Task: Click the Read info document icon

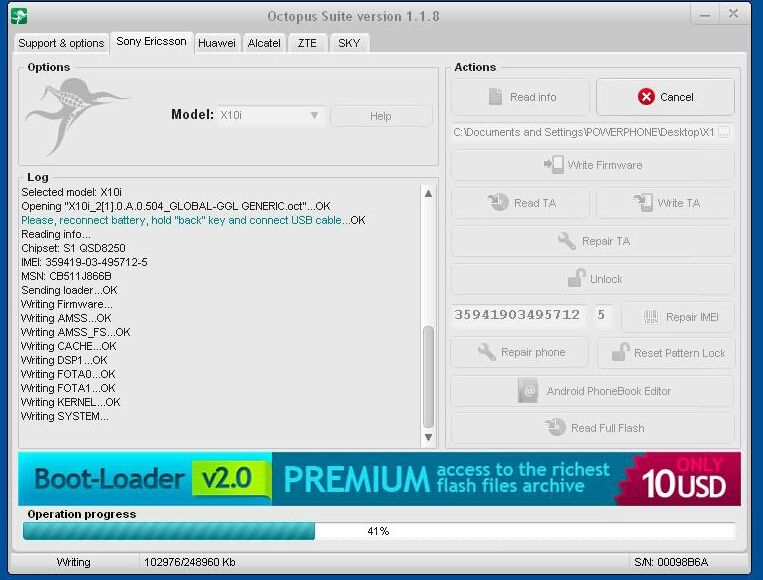Action: [x=495, y=97]
